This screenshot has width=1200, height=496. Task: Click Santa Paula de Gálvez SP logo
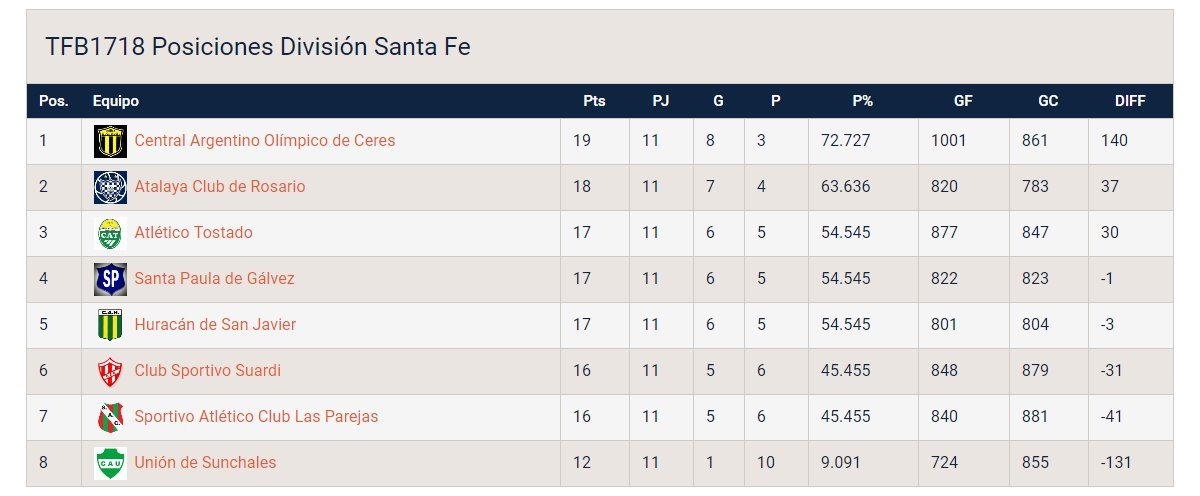pos(110,279)
